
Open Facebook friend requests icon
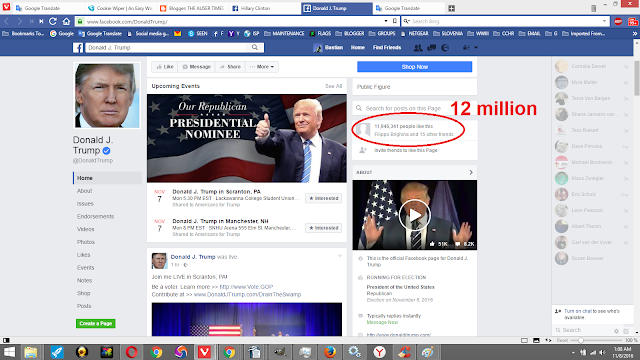tap(418, 48)
